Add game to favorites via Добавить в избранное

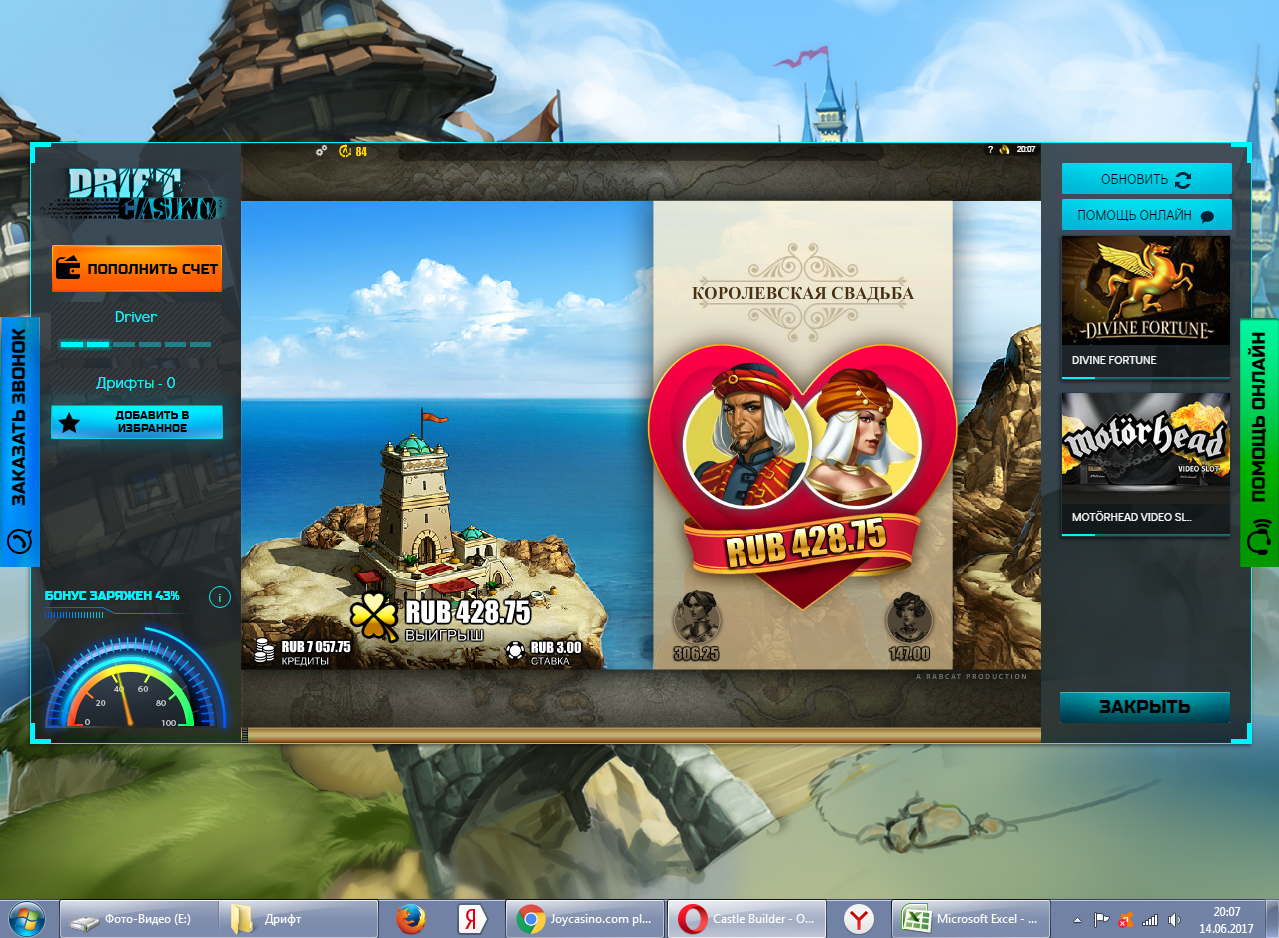point(137,421)
